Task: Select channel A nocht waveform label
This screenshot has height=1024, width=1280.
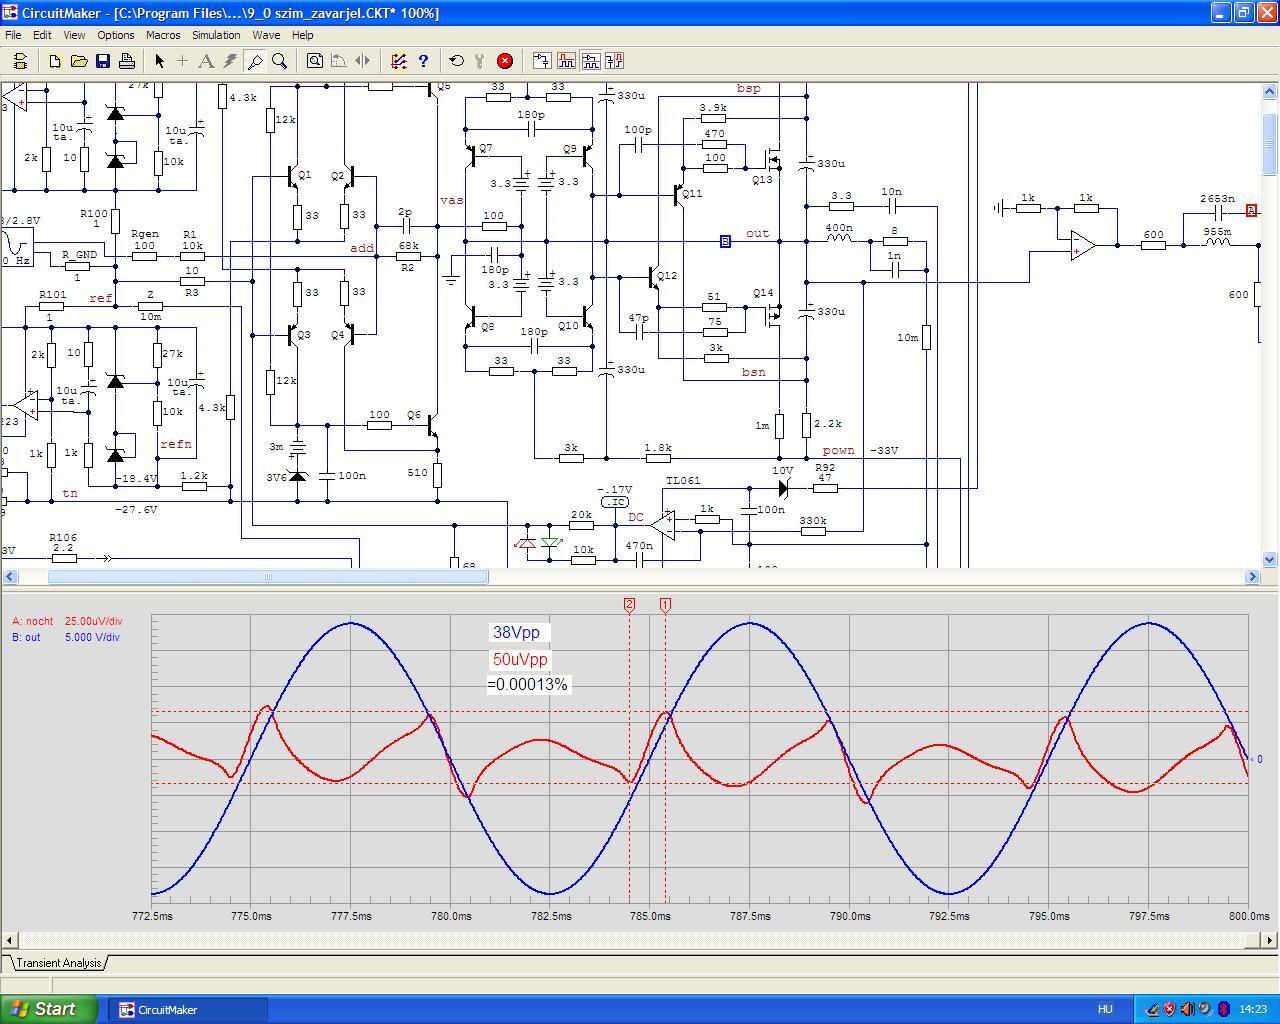Action: coord(33,622)
